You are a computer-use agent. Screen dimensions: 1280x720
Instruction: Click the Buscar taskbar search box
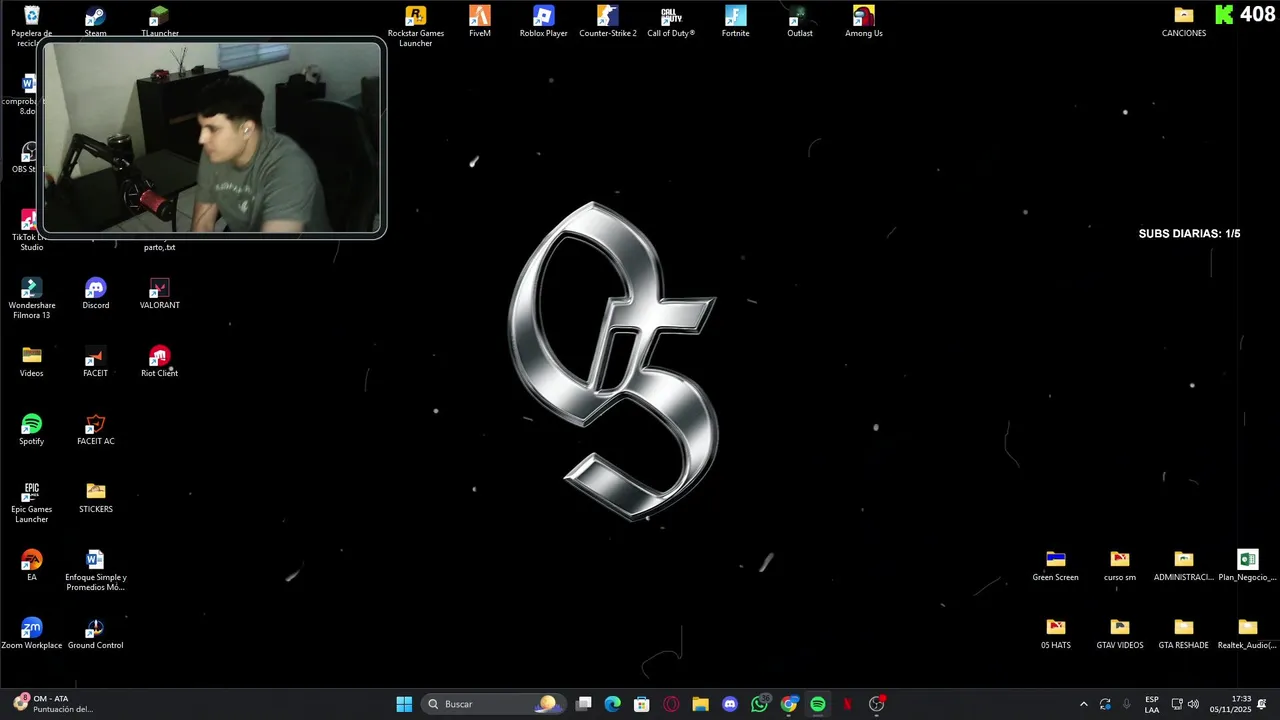(x=493, y=704)
